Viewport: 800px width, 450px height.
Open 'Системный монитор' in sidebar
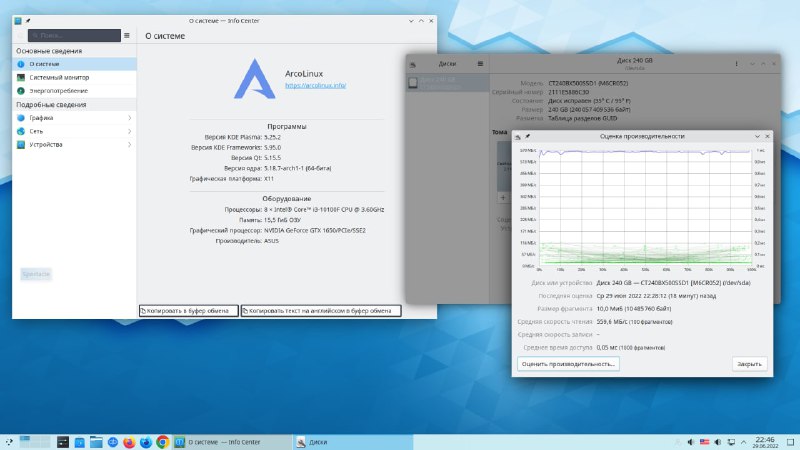[74, 78]
